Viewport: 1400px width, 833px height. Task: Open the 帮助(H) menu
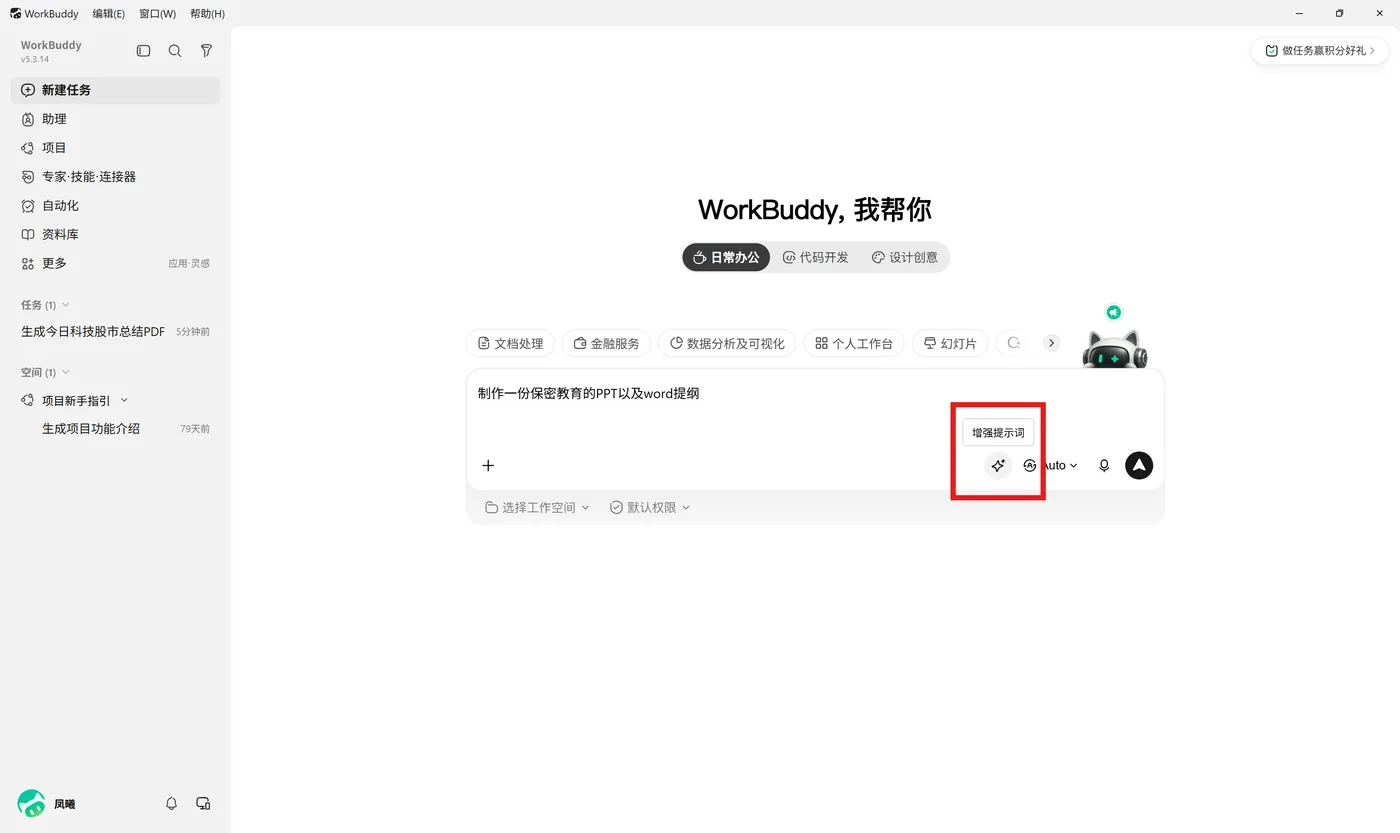coord(207,14)
